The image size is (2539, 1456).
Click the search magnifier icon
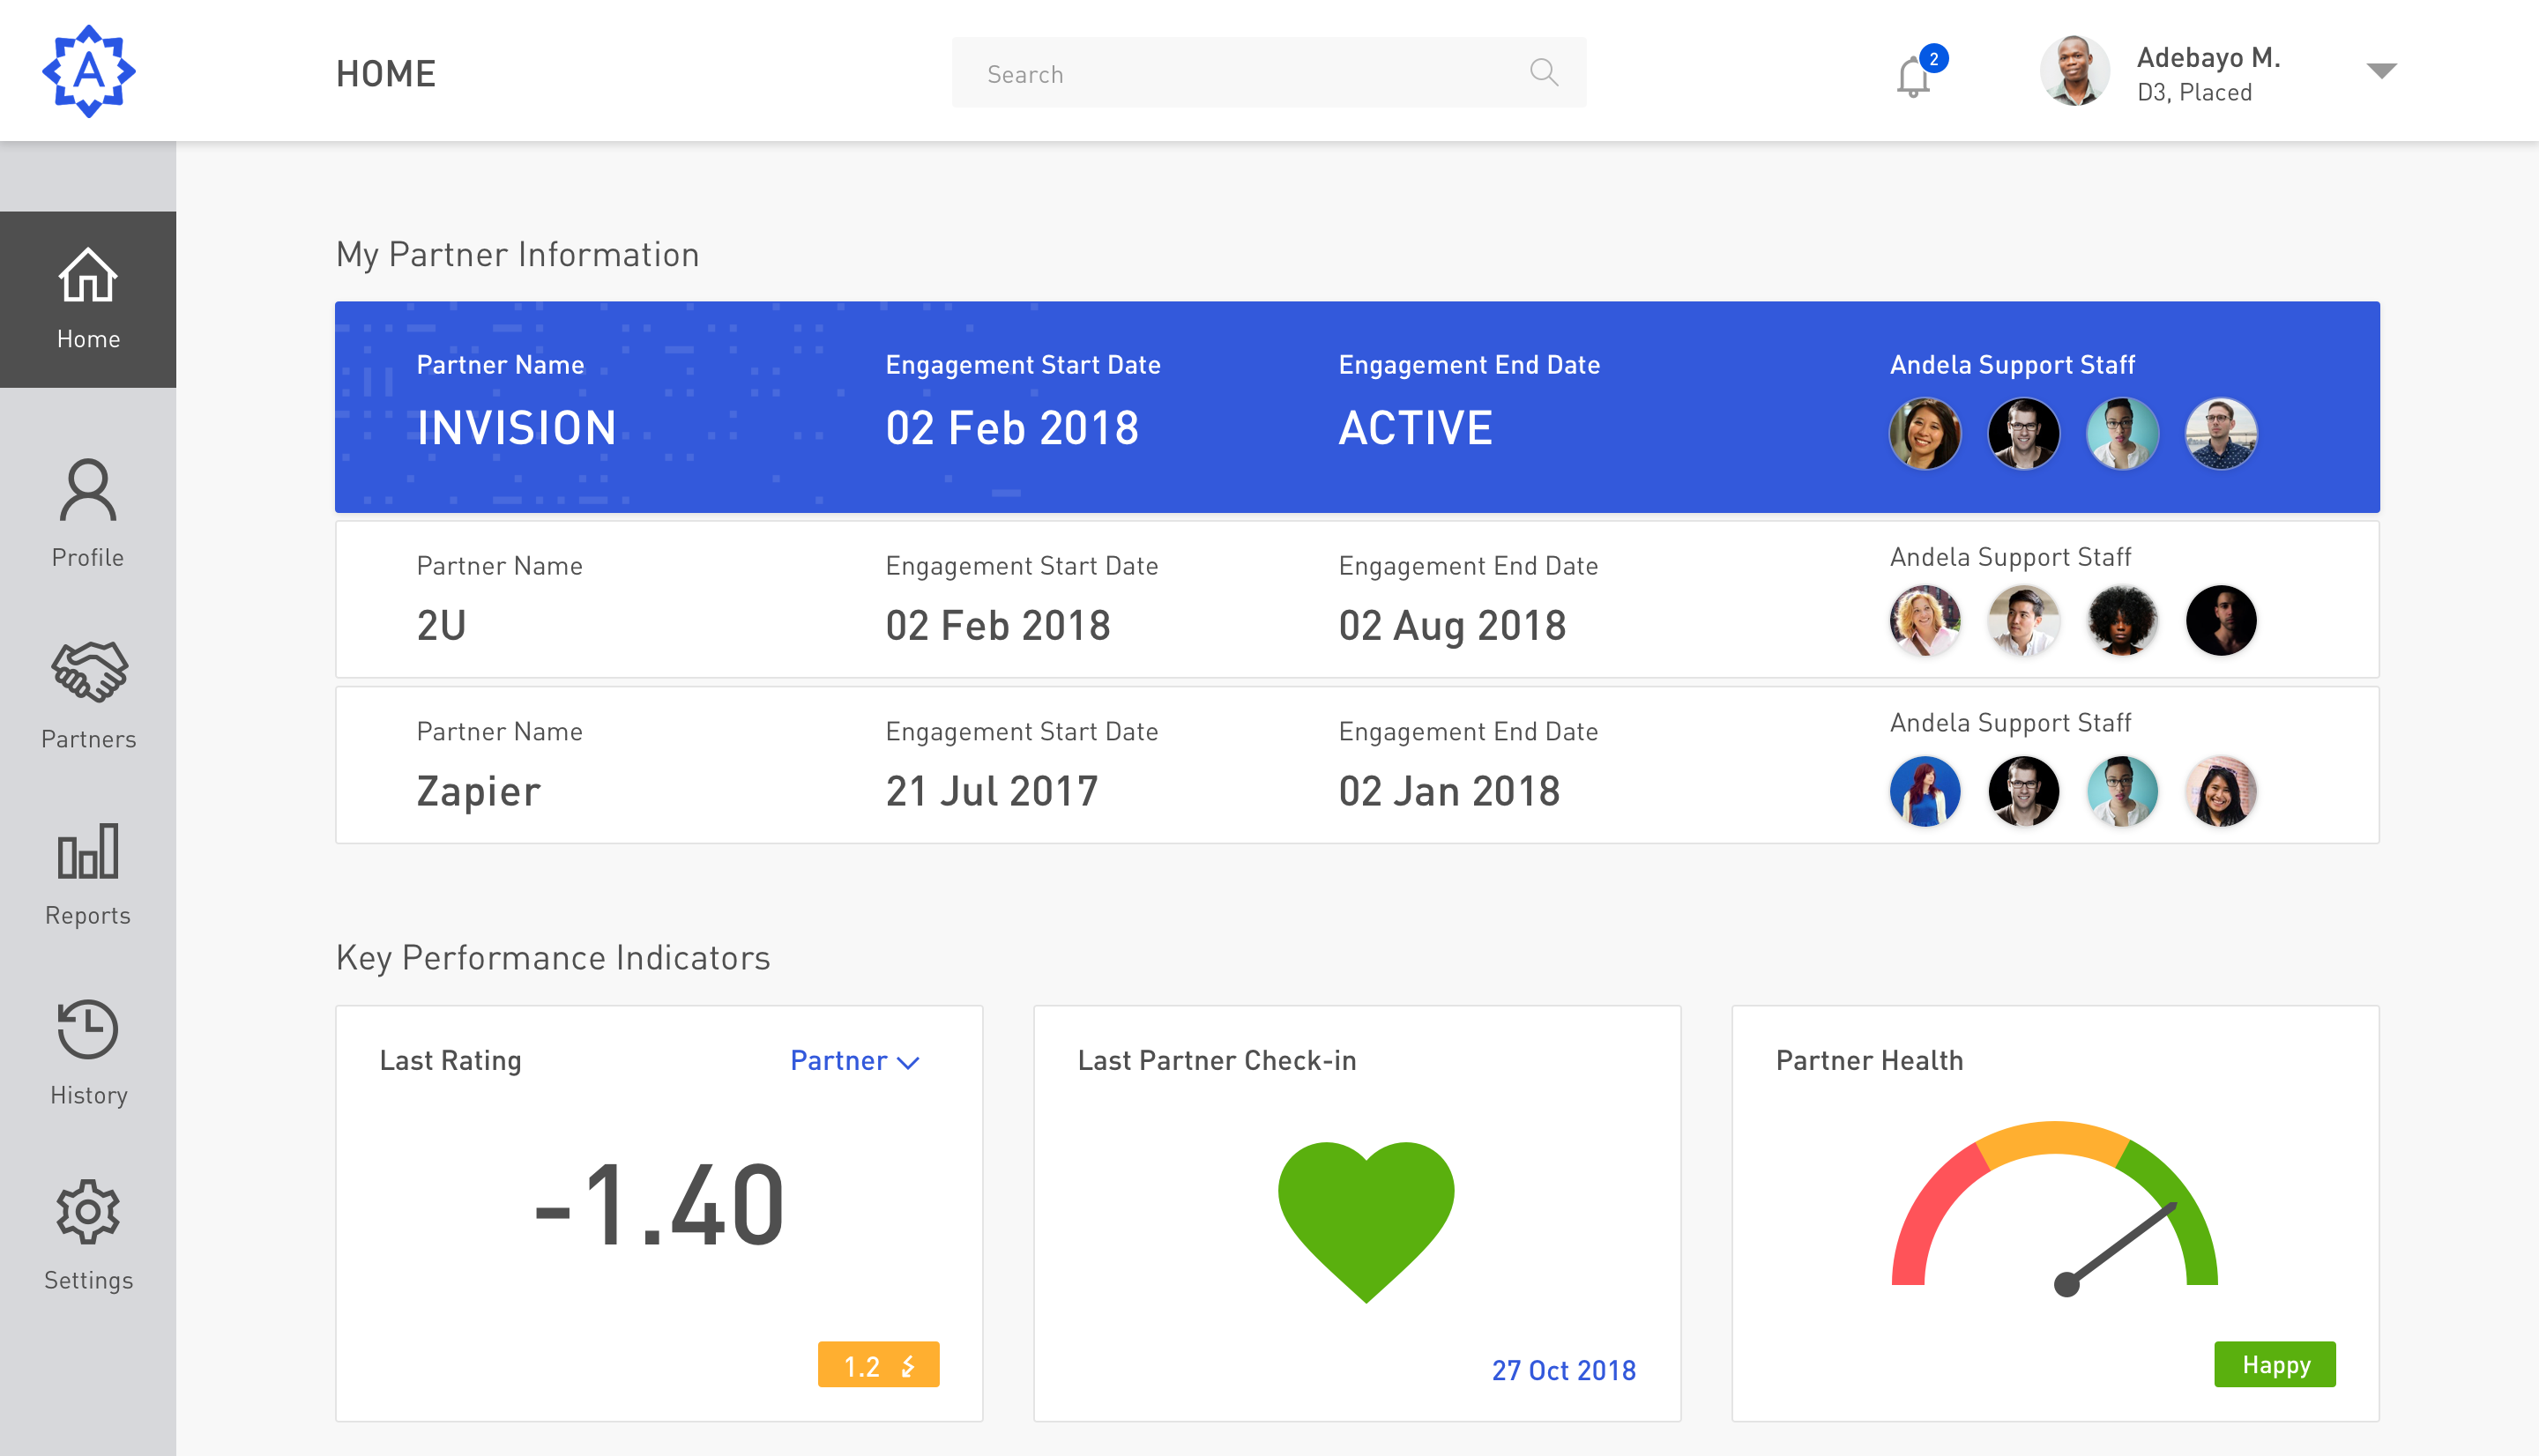[1544, 72]
